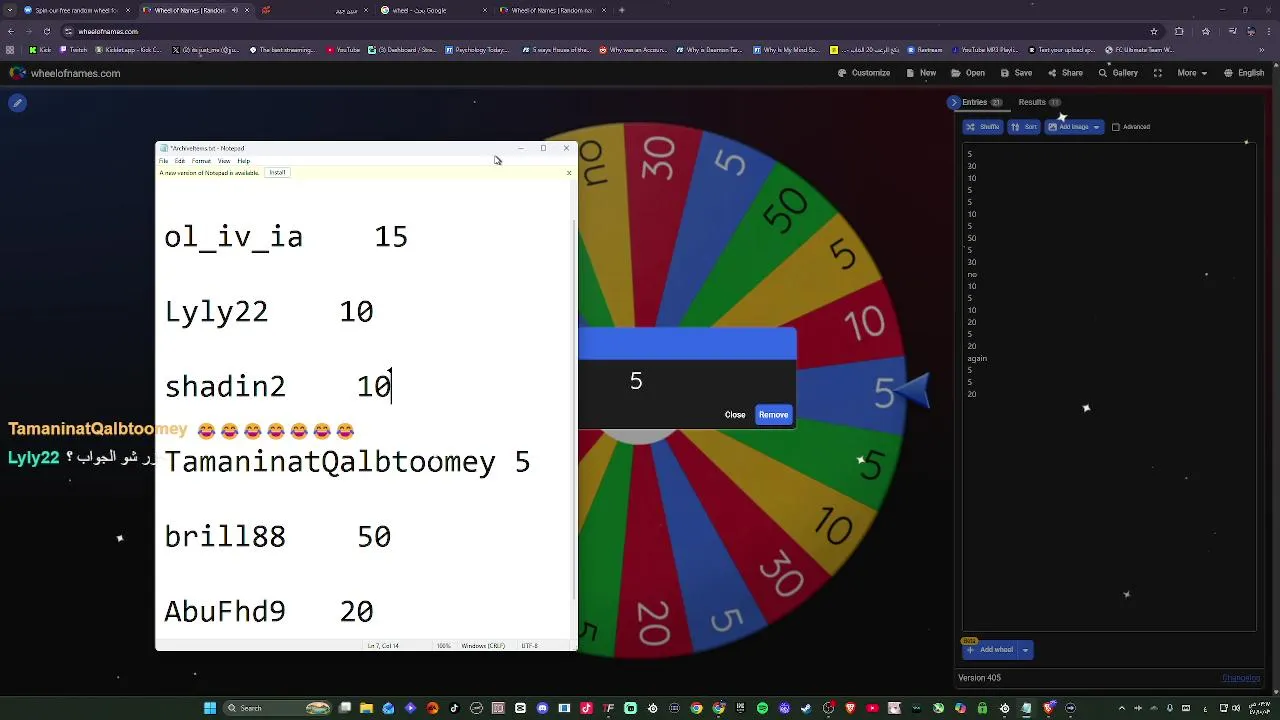Click the blue wheel pointer arrow
Viewport: 1280px width, 720px height.
915,390
